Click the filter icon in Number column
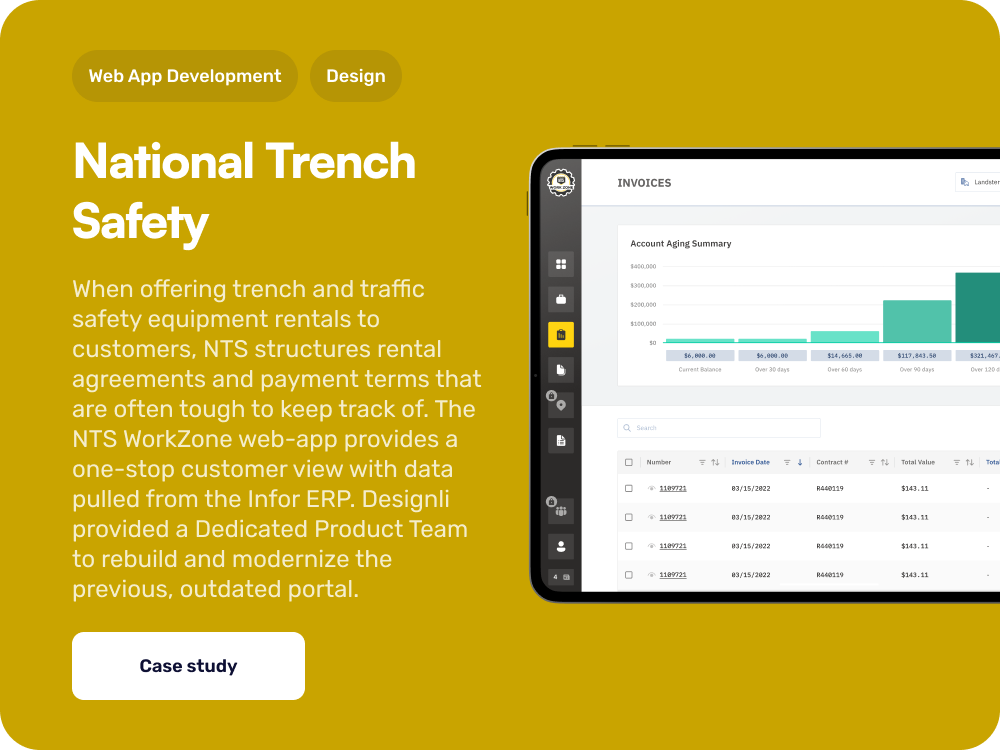Screen dimensions: 1000x750 coord(702,462)
